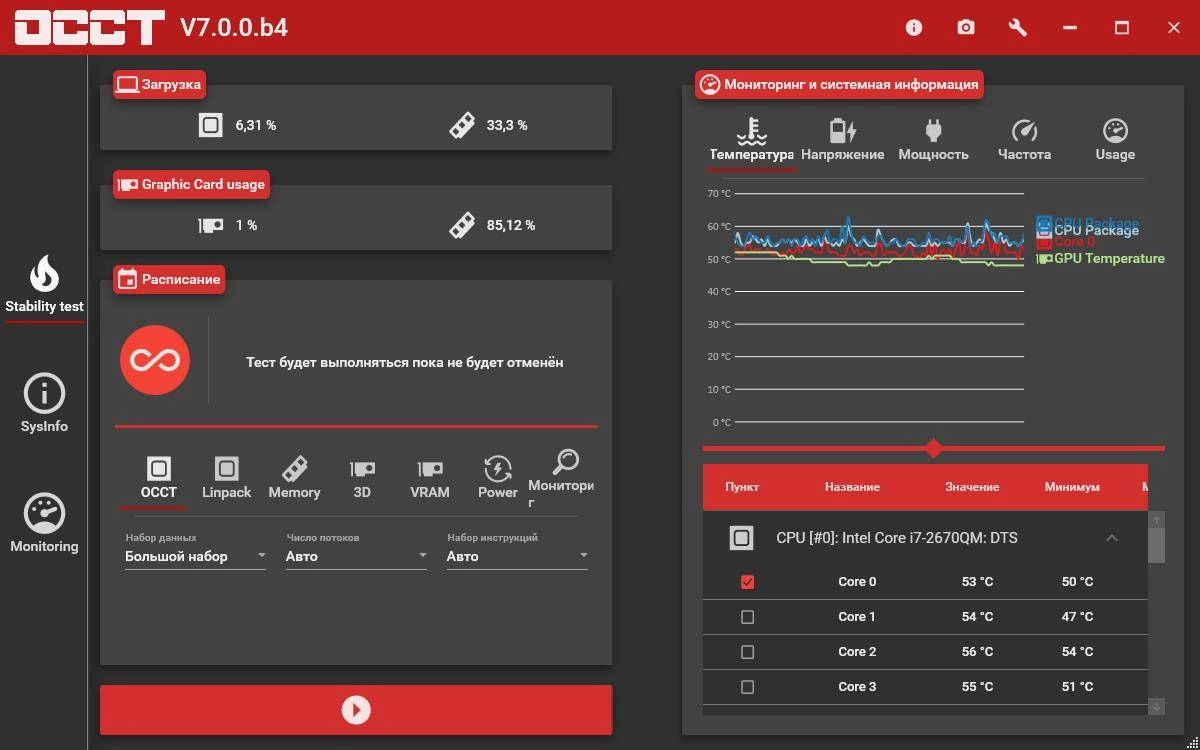Switch to the Usage tab
Viewport: 1200px width, 750px height.
[x=1115, y=141]
